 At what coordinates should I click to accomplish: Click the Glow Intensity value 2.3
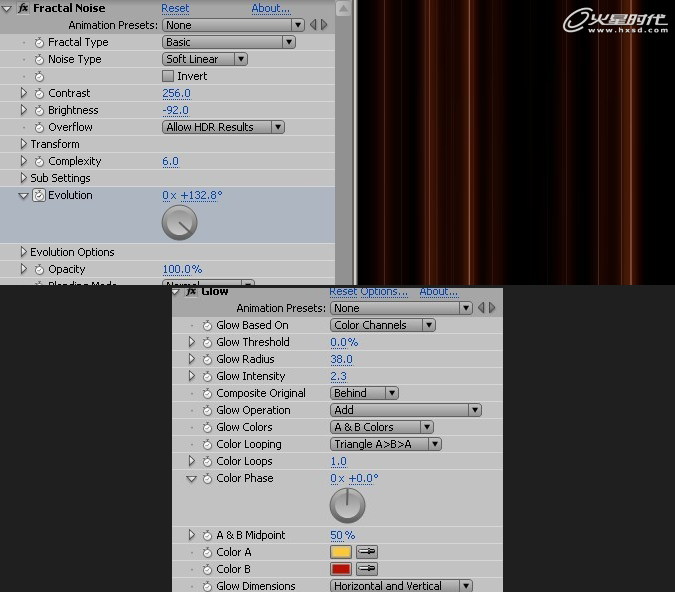[x=338, y=376]
